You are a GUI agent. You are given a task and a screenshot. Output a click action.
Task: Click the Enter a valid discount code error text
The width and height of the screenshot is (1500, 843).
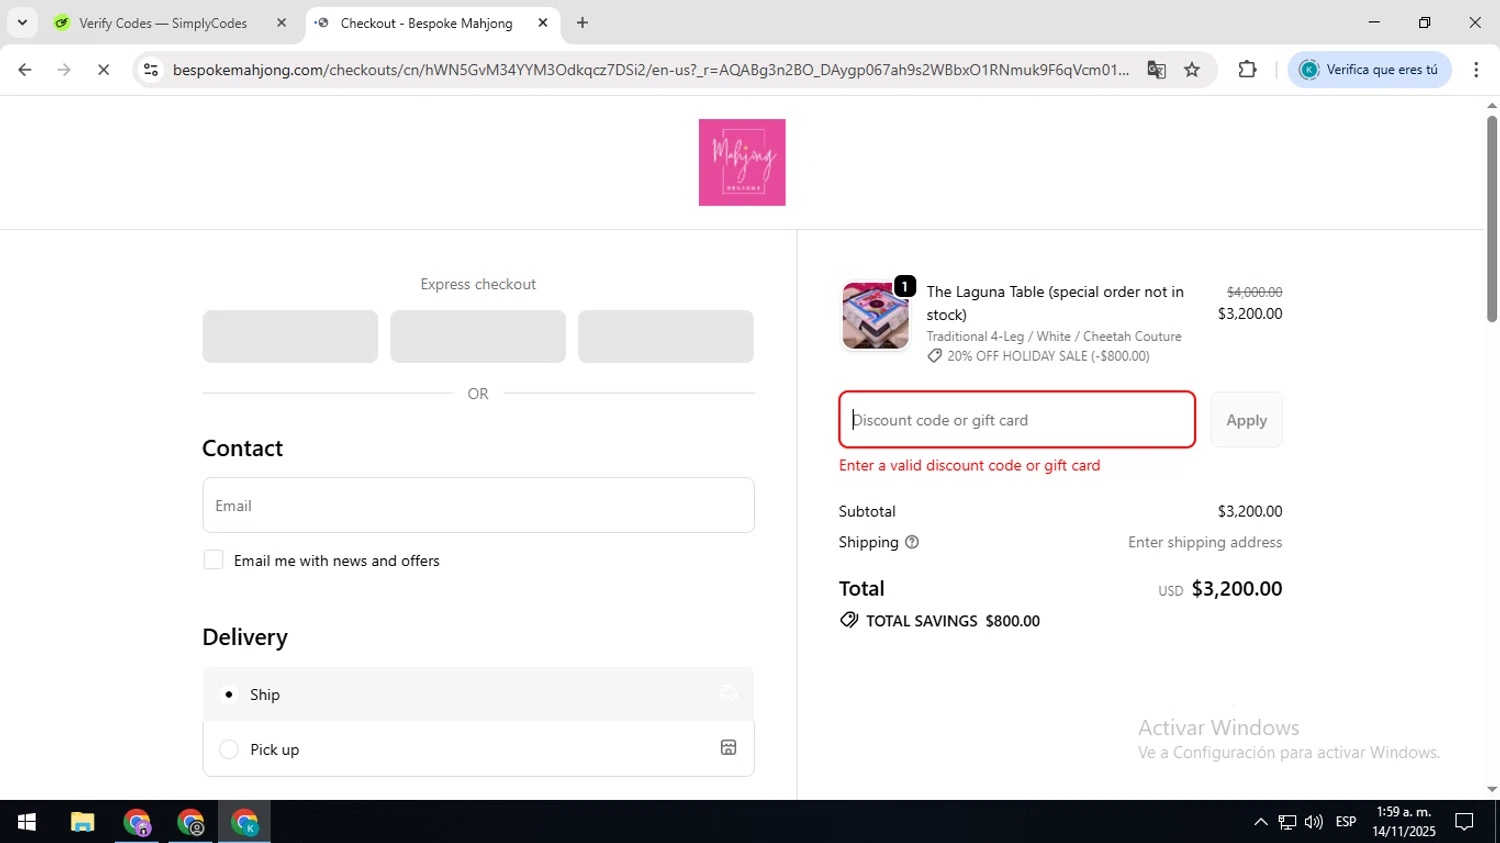[x=969, y=465]
